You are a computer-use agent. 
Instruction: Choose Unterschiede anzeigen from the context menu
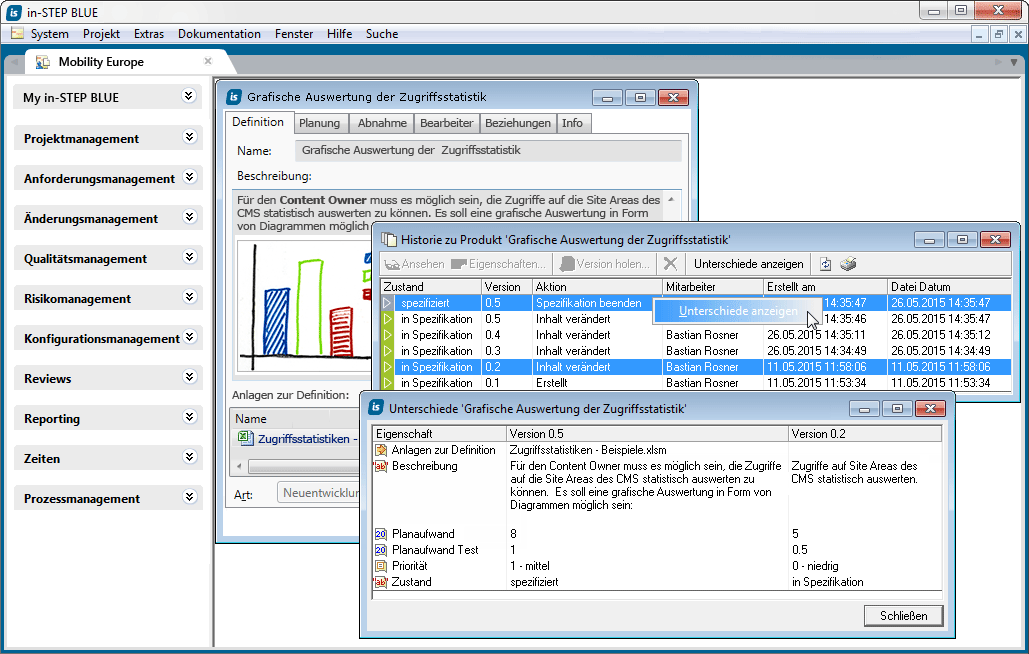pyautogui.click(x=737, y=311)
